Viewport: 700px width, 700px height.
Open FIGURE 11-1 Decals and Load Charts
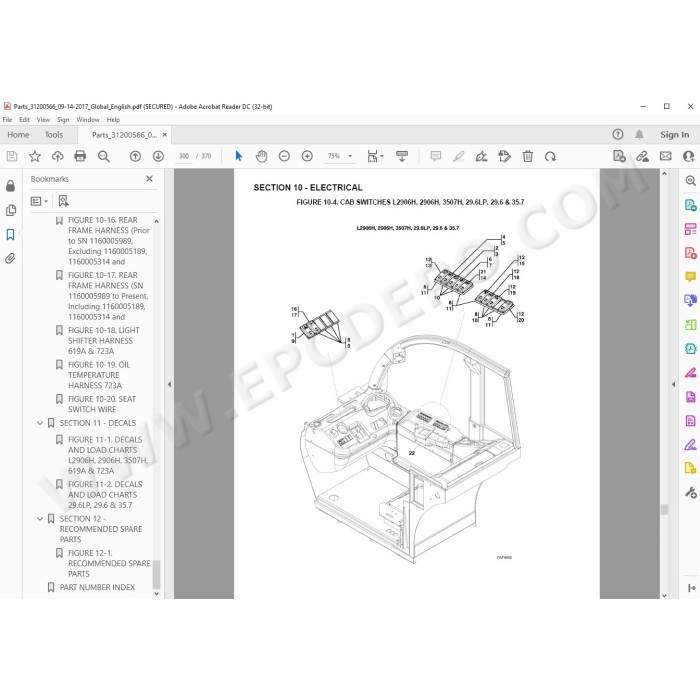(x=108, y=455)
